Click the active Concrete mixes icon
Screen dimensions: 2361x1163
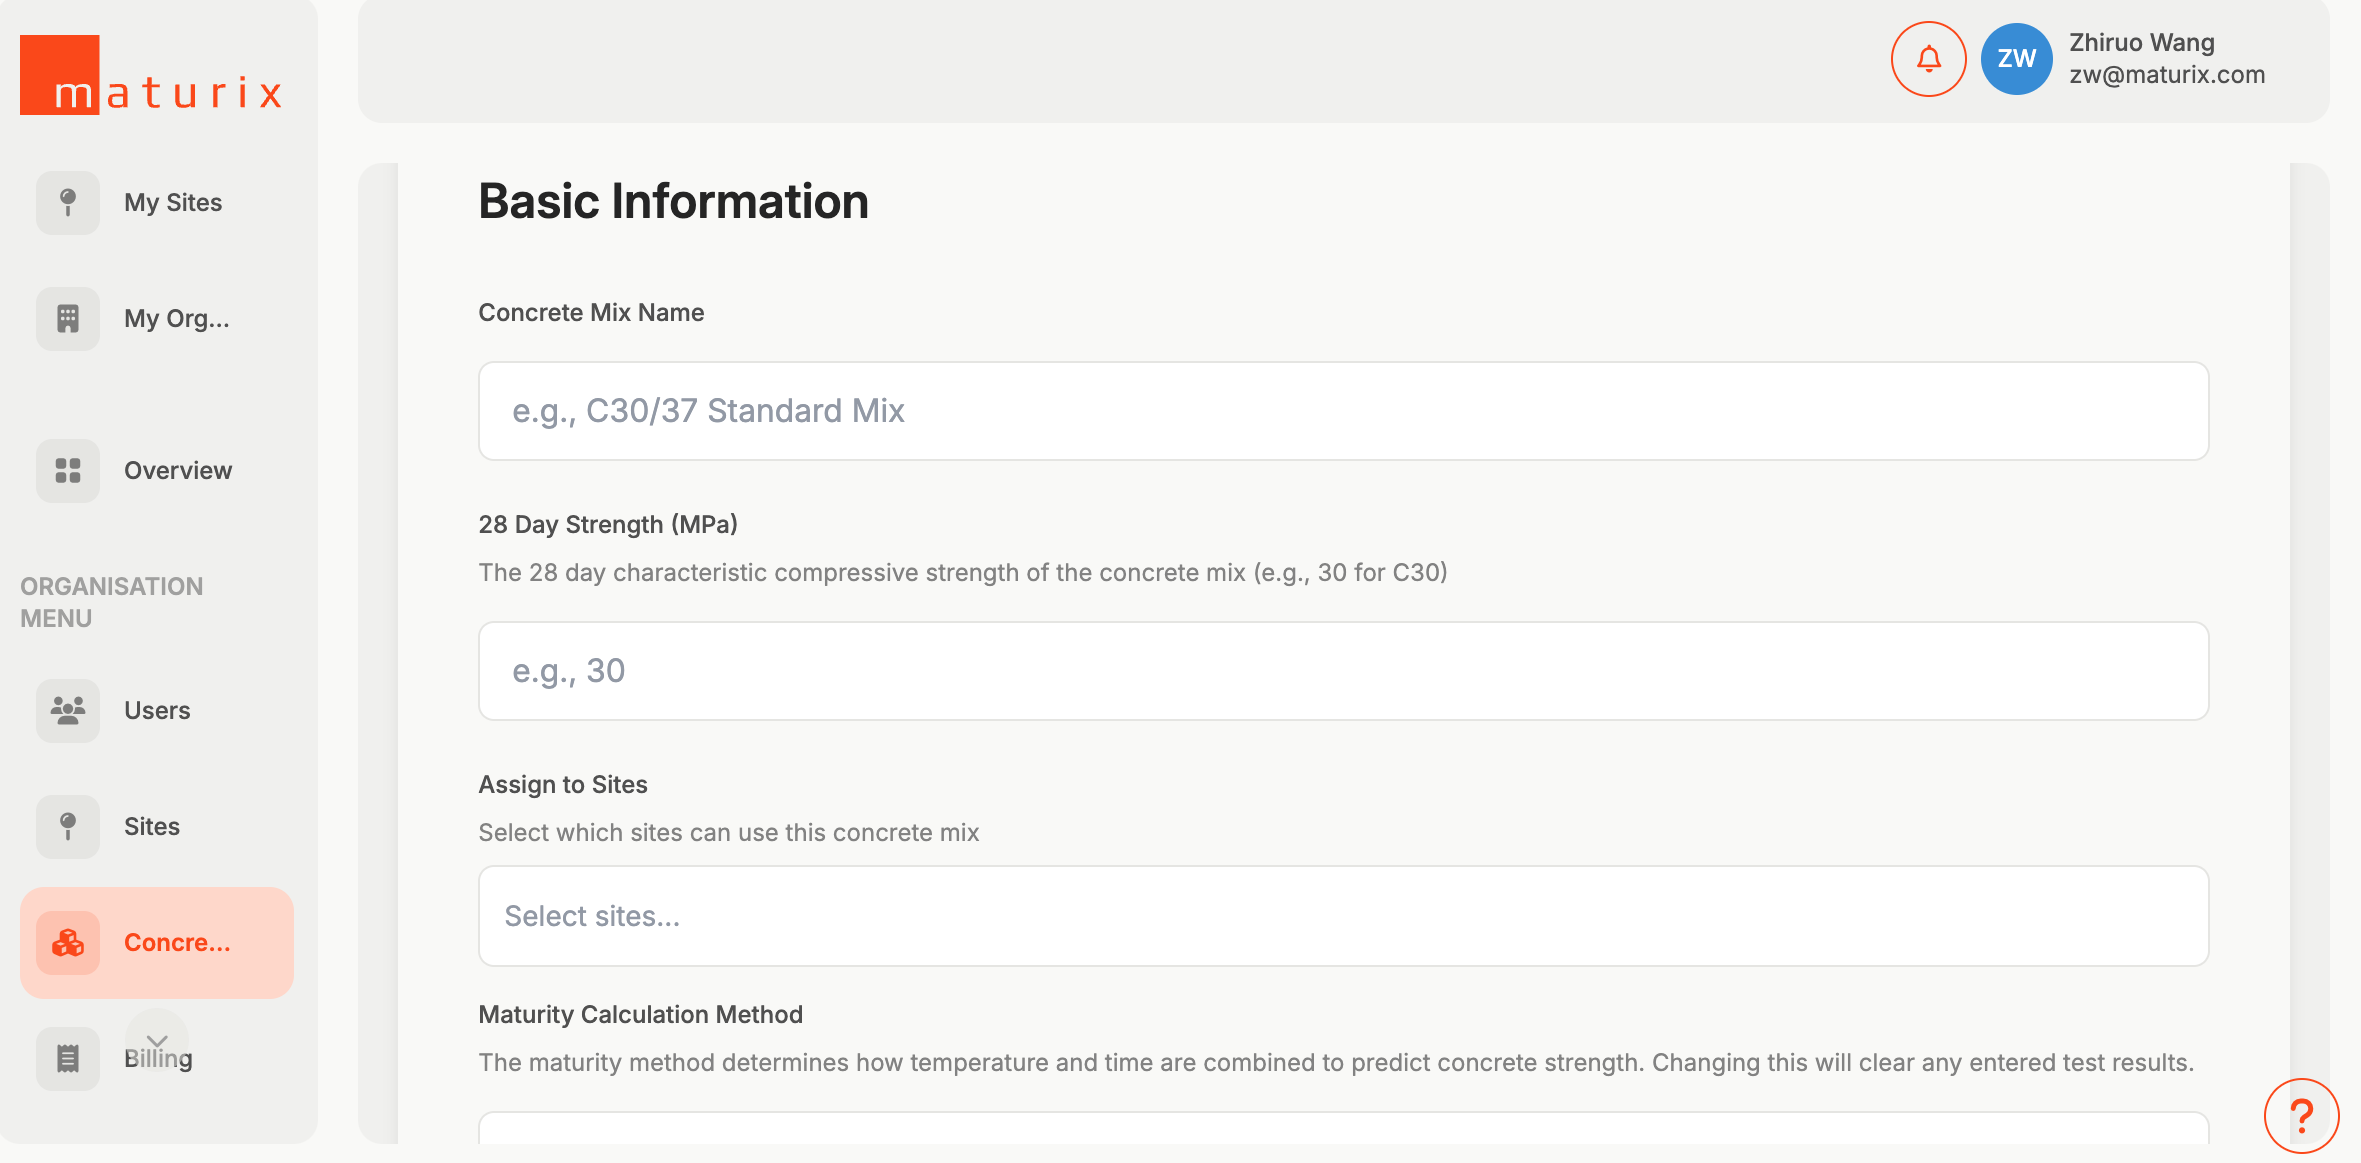coord(66,941)
